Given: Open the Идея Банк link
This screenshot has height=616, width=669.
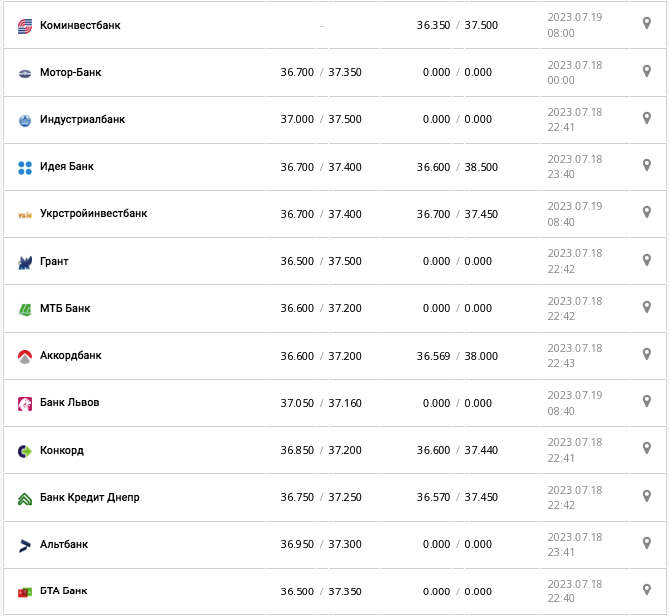Looking at the screenshot, I should coord(67,166).
